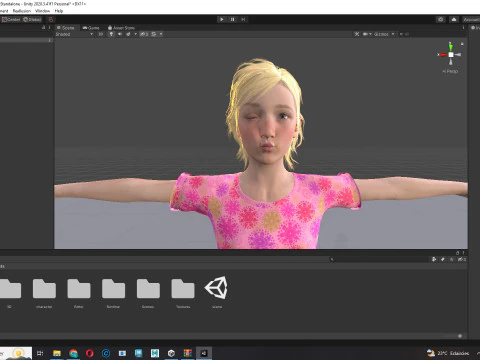
Task: Toggle scene audio with the speaker icon
Action: [120, 34]
